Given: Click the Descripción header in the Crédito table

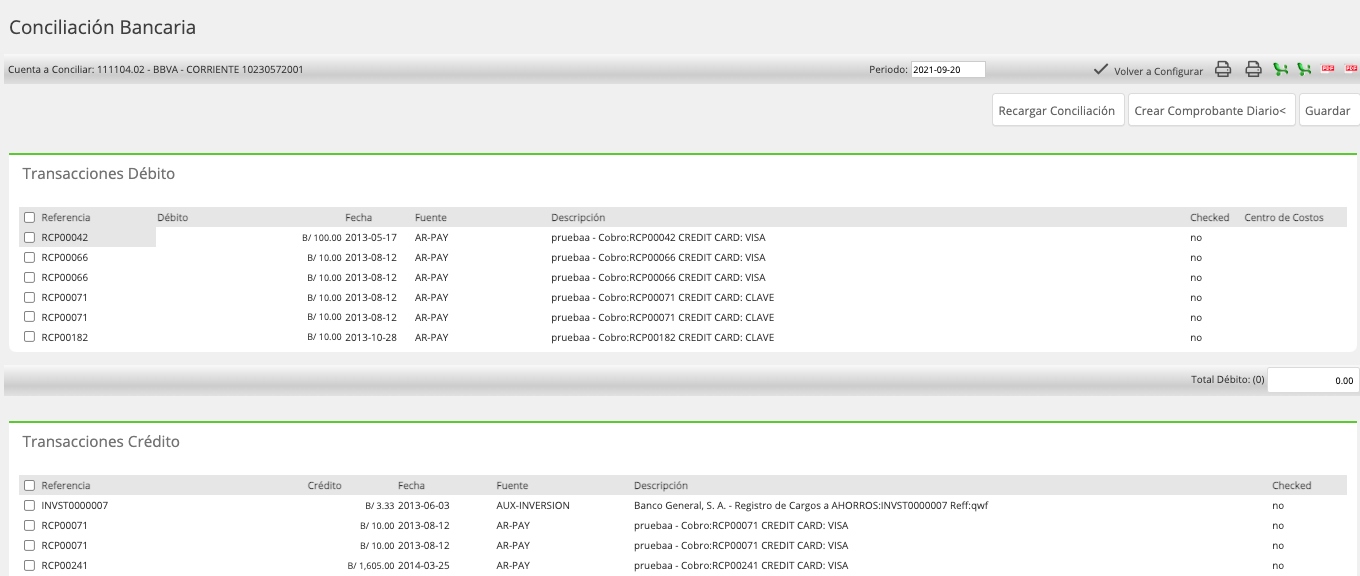Looking at the screenshot, I should click(661, 486).
